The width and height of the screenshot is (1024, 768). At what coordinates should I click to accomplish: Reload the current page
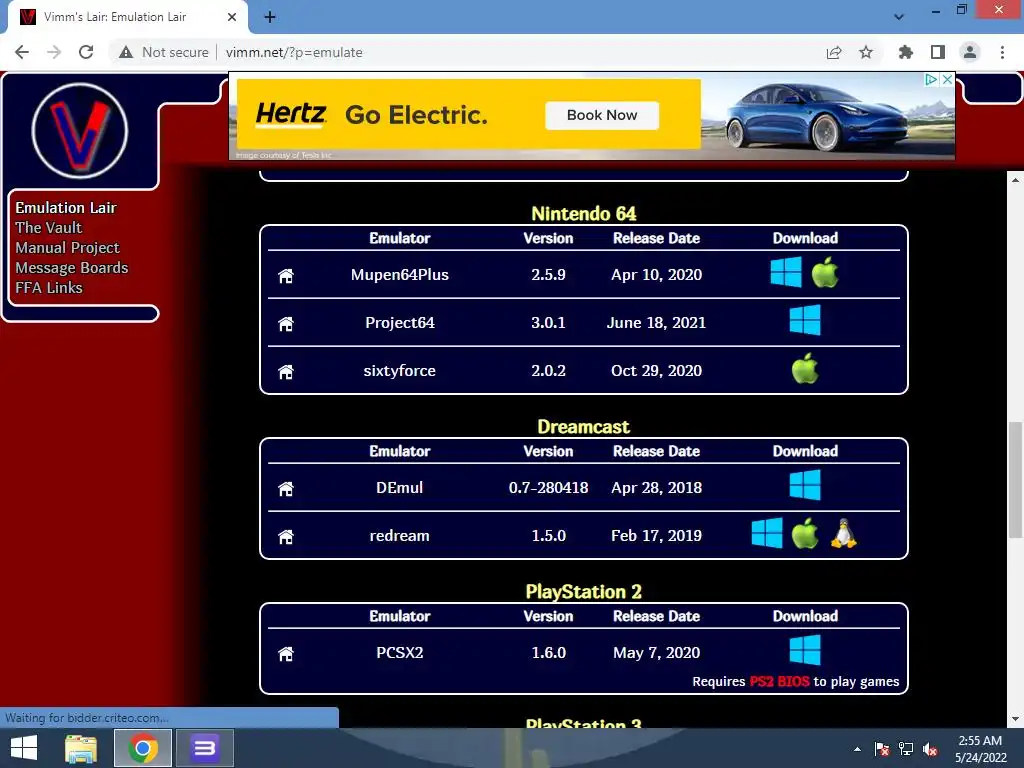coord(86,52)
